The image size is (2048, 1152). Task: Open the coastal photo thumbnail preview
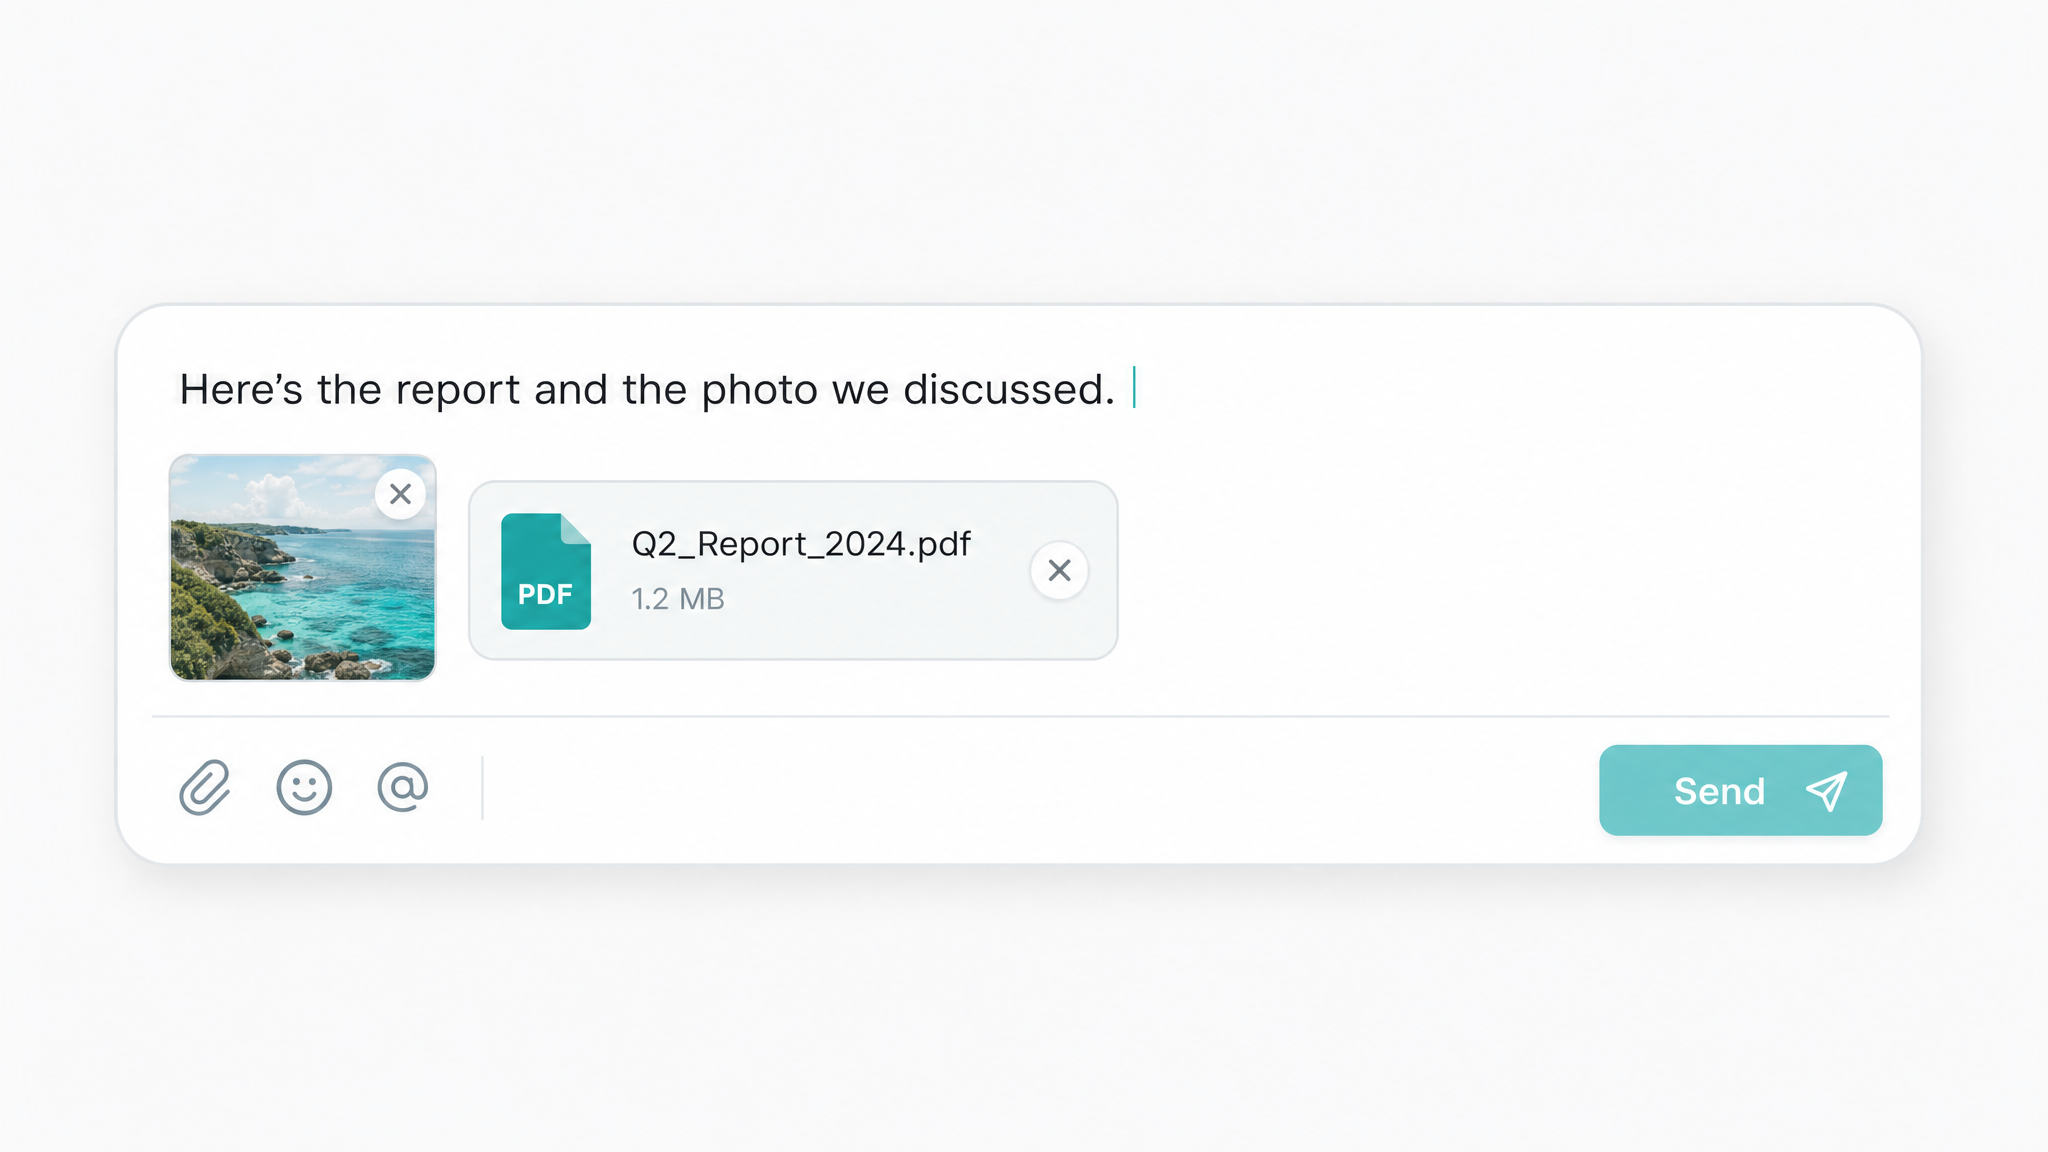point(302,568)
